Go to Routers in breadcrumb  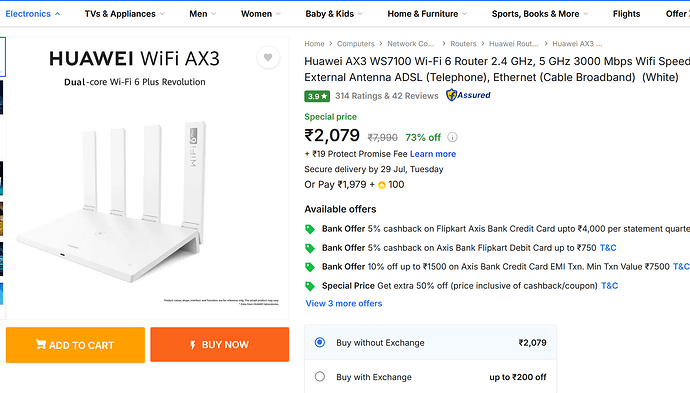463,44
